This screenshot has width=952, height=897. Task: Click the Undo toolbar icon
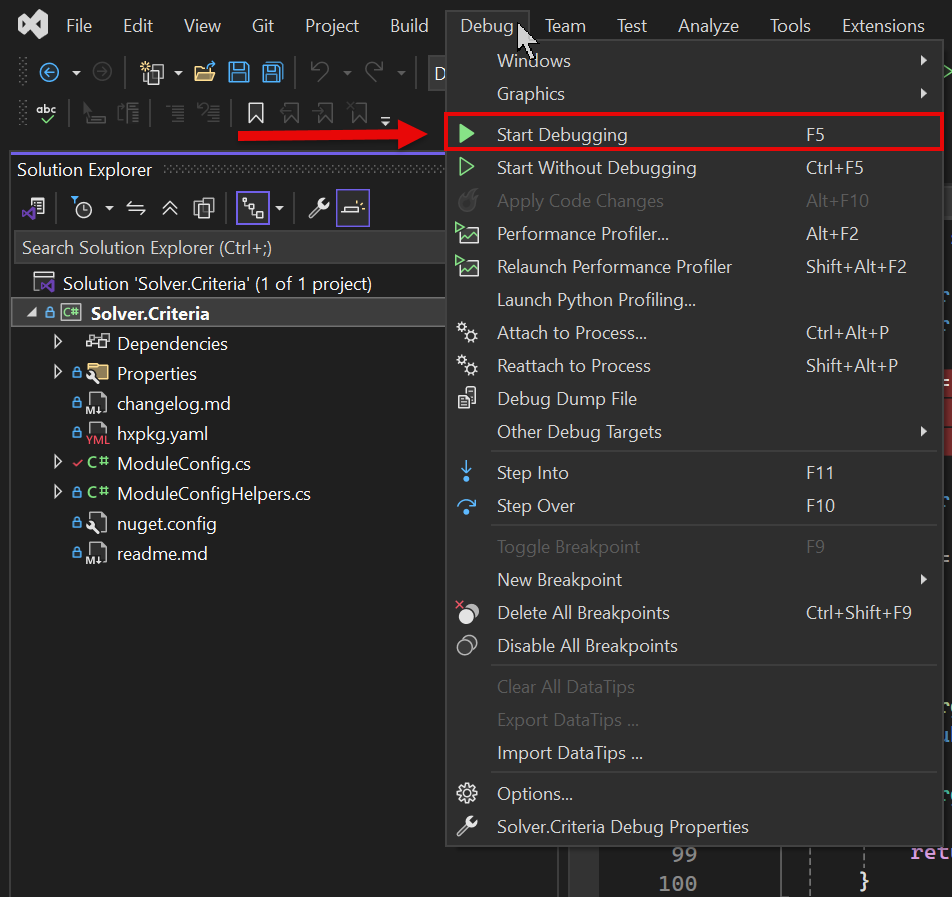click(x=320, y=72)
